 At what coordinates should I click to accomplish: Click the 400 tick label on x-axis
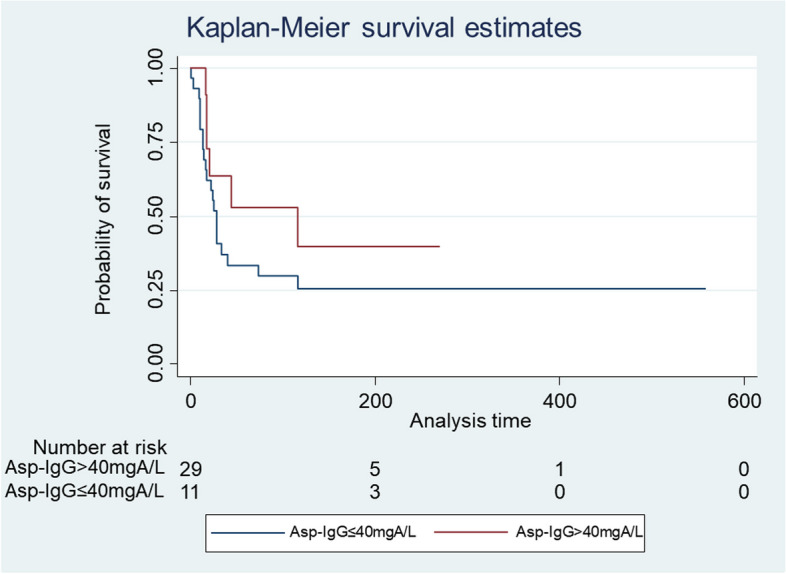tap(559, 402)
